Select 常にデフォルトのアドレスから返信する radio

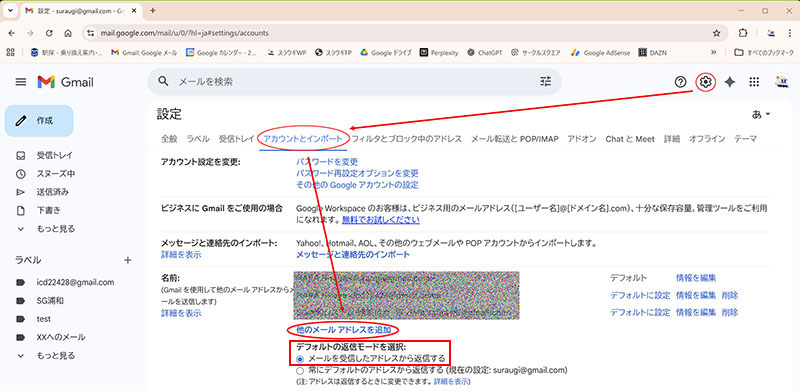tap(300, 370)
